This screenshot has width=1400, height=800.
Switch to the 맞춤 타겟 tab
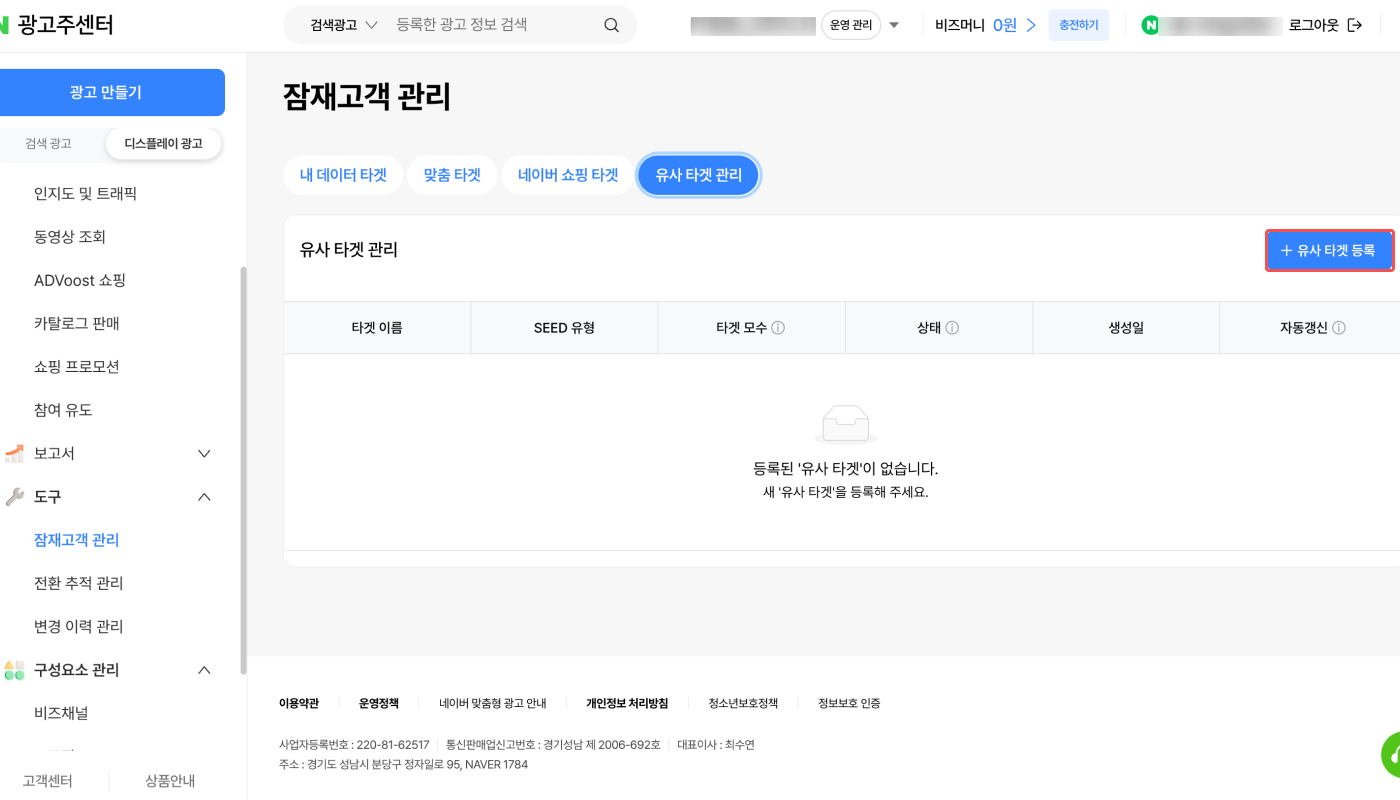[x=452, y=175]
